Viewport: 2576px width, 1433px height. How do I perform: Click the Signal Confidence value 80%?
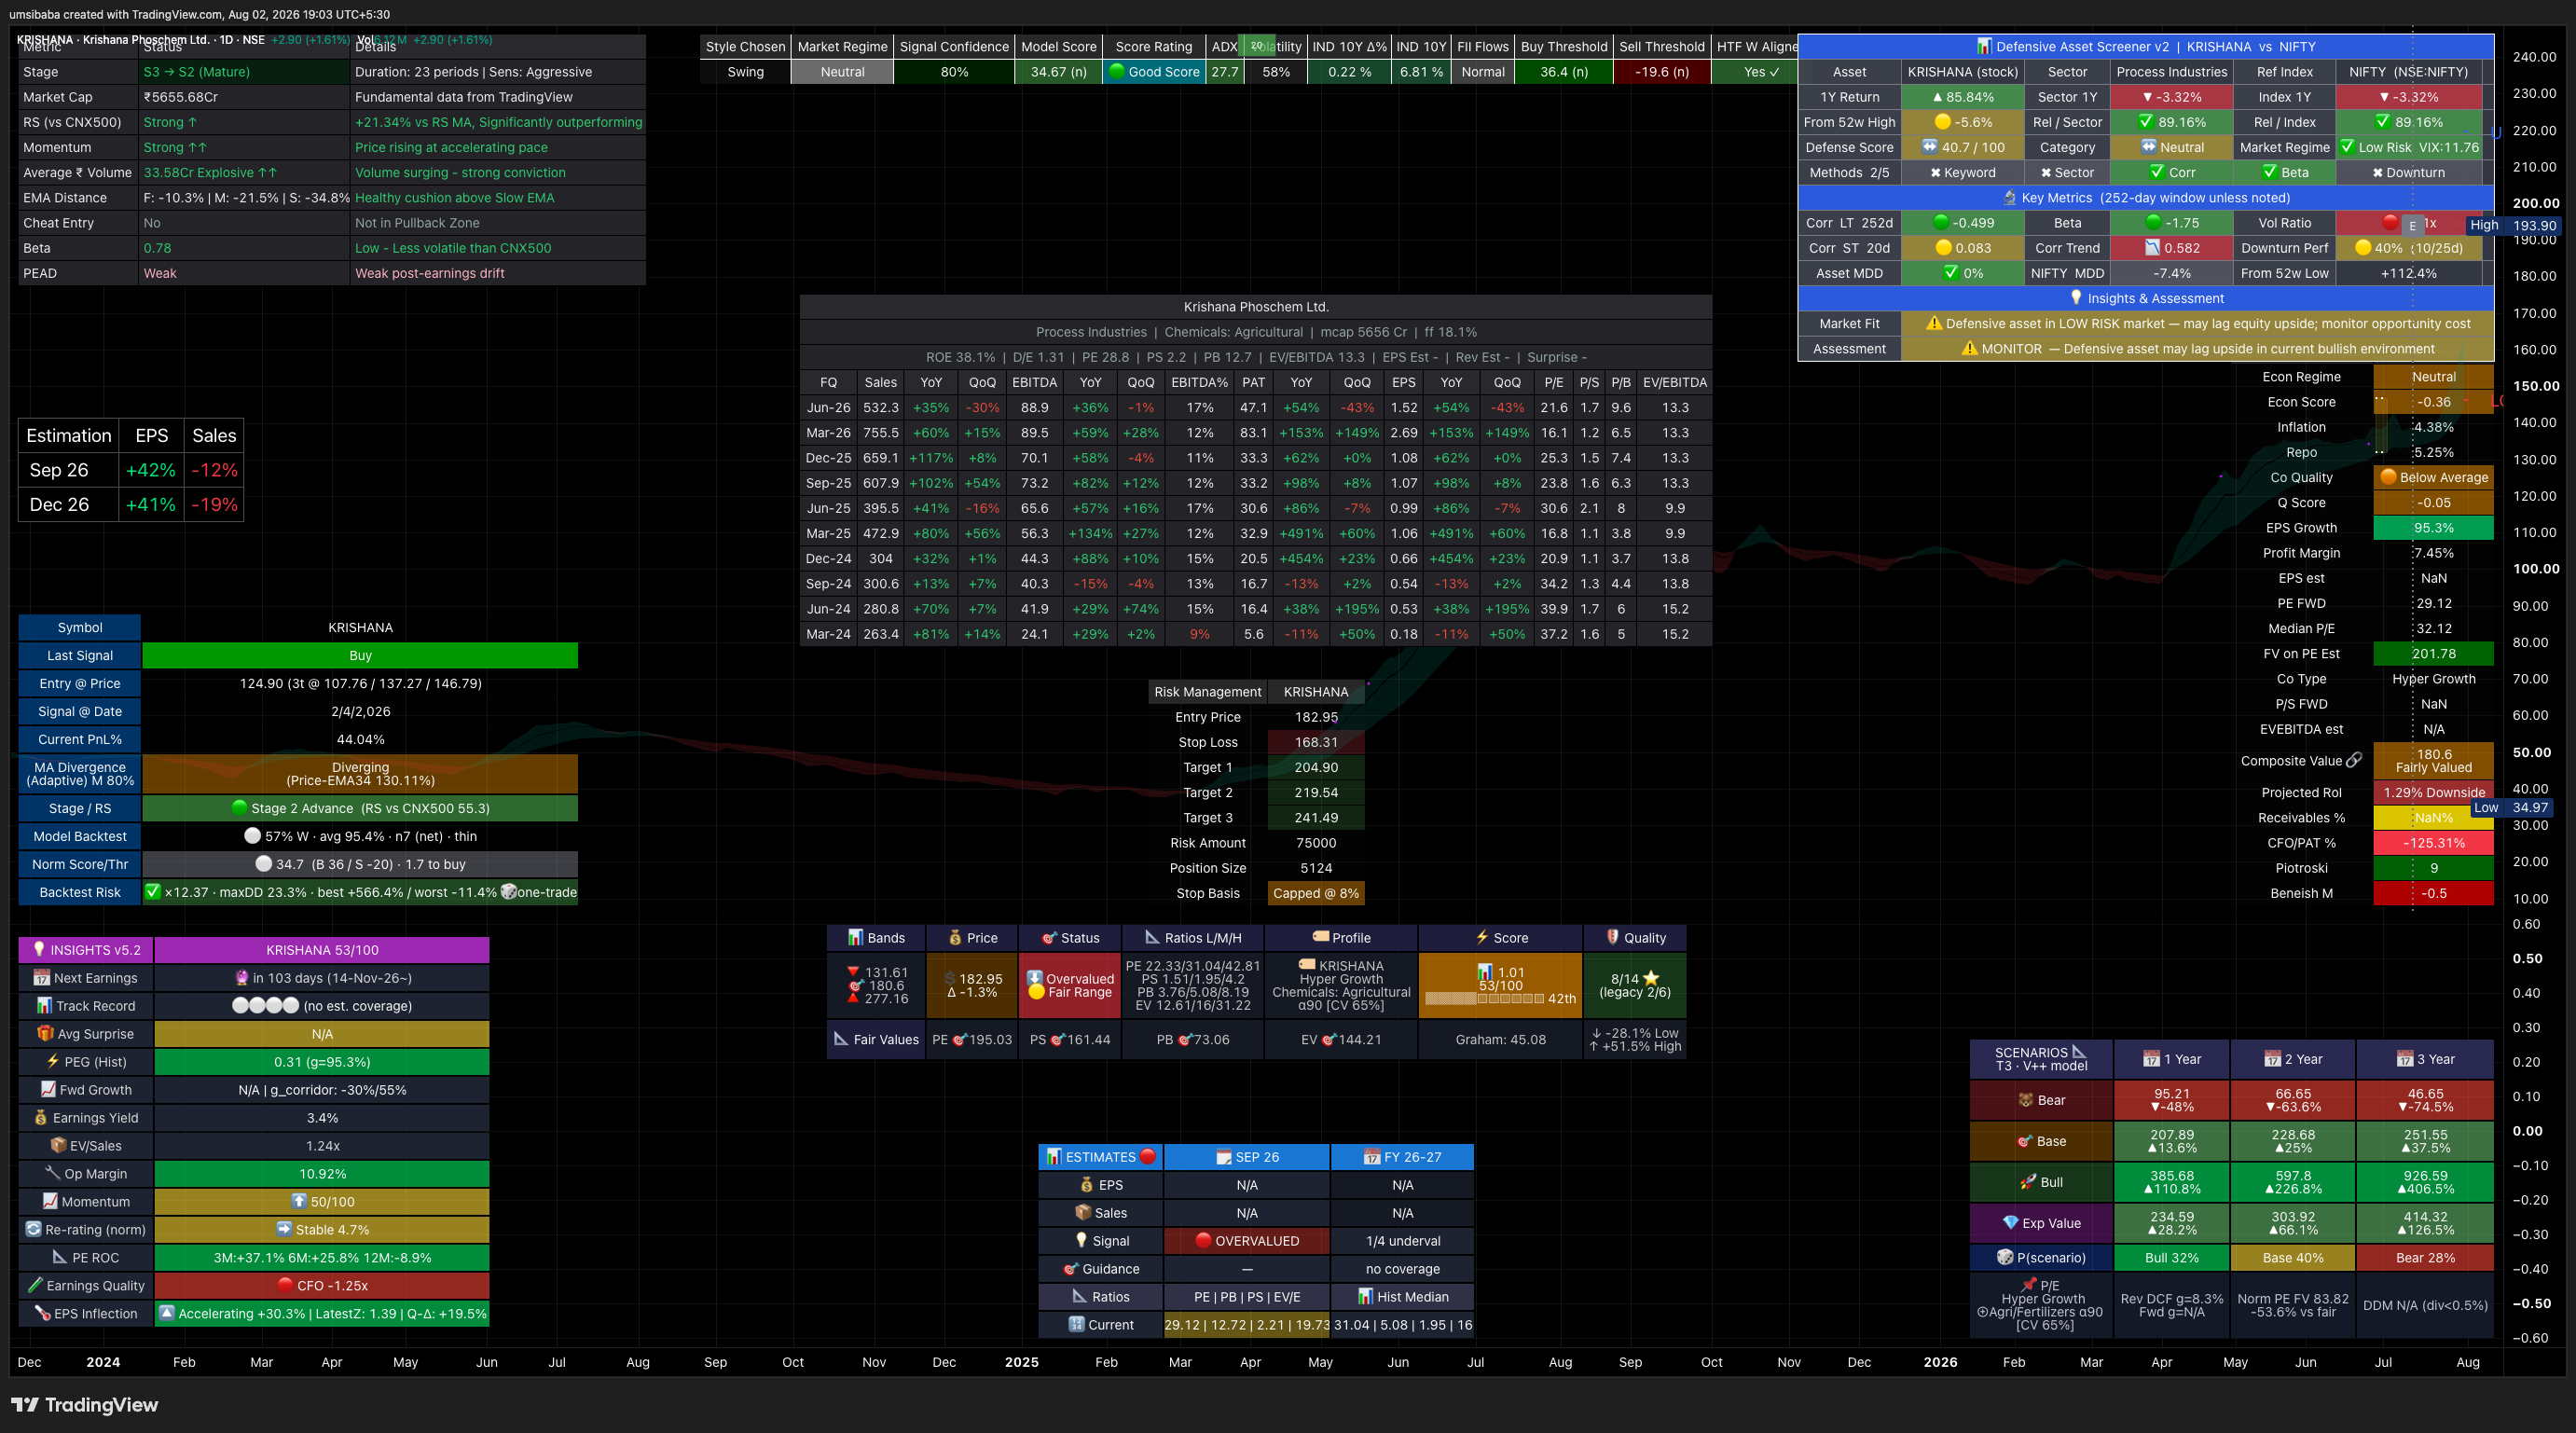[x=954, y=72]
